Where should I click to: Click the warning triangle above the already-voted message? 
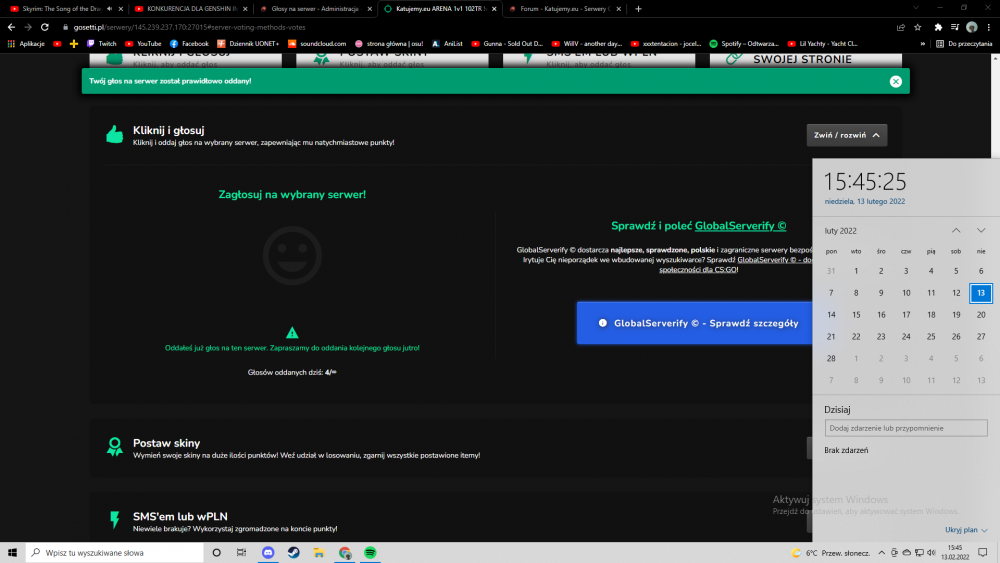[x=292, y=332]
